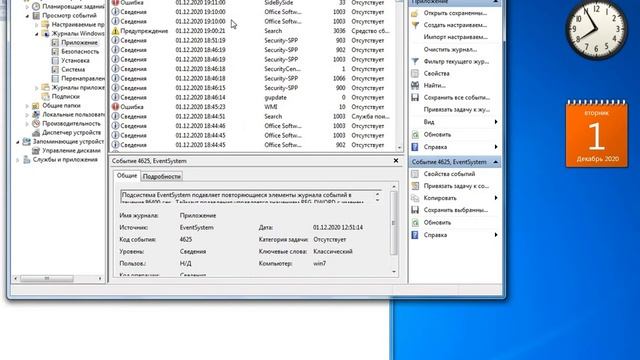The height and width of the screenshot is (360, 640).
Task: Click the Копировать icon in the actions pane
Action: tap(415, 198)
